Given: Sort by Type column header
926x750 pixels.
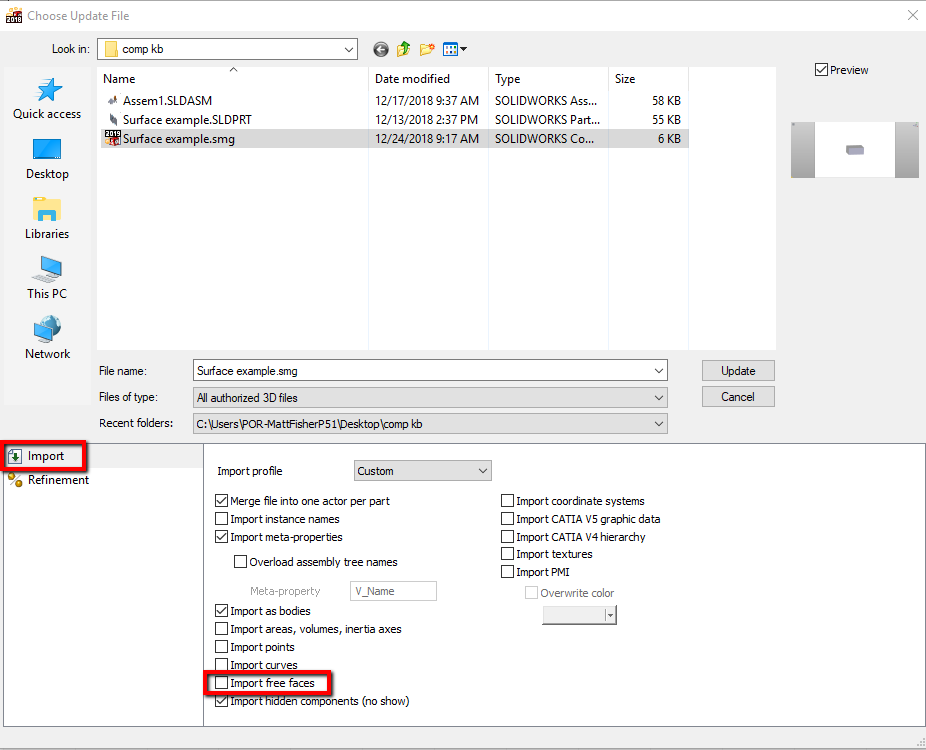Looking at the screenshot, I should (x=549, y=79).
